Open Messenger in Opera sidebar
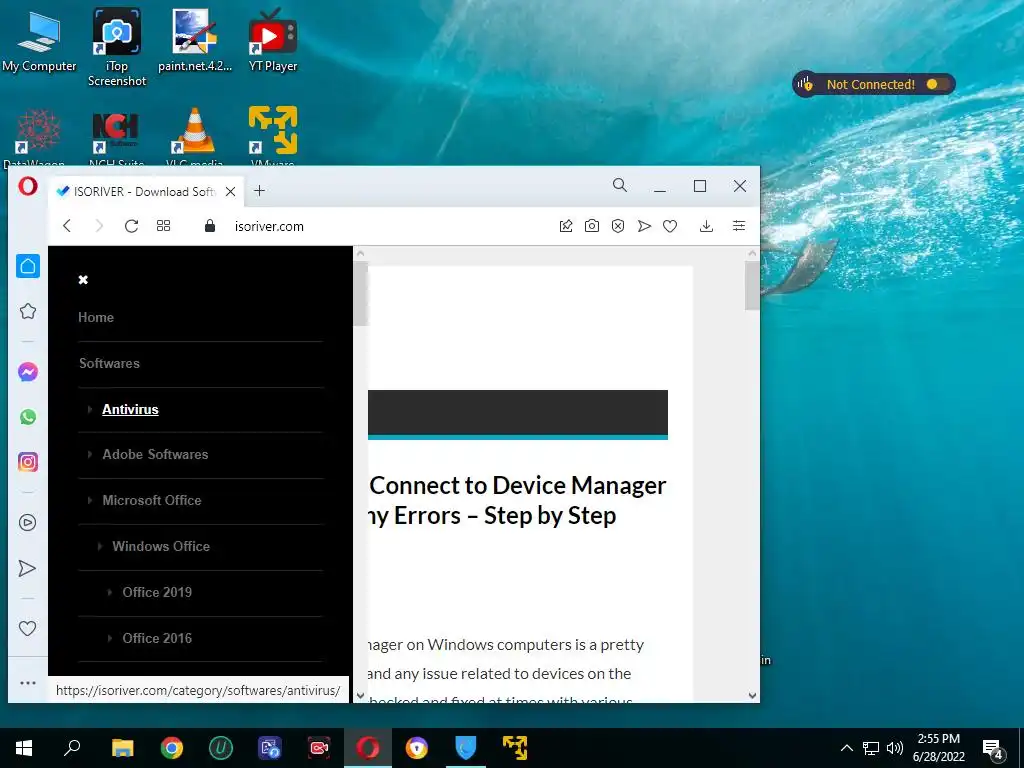The image size is (1024, 768). (x=27, y=372)
